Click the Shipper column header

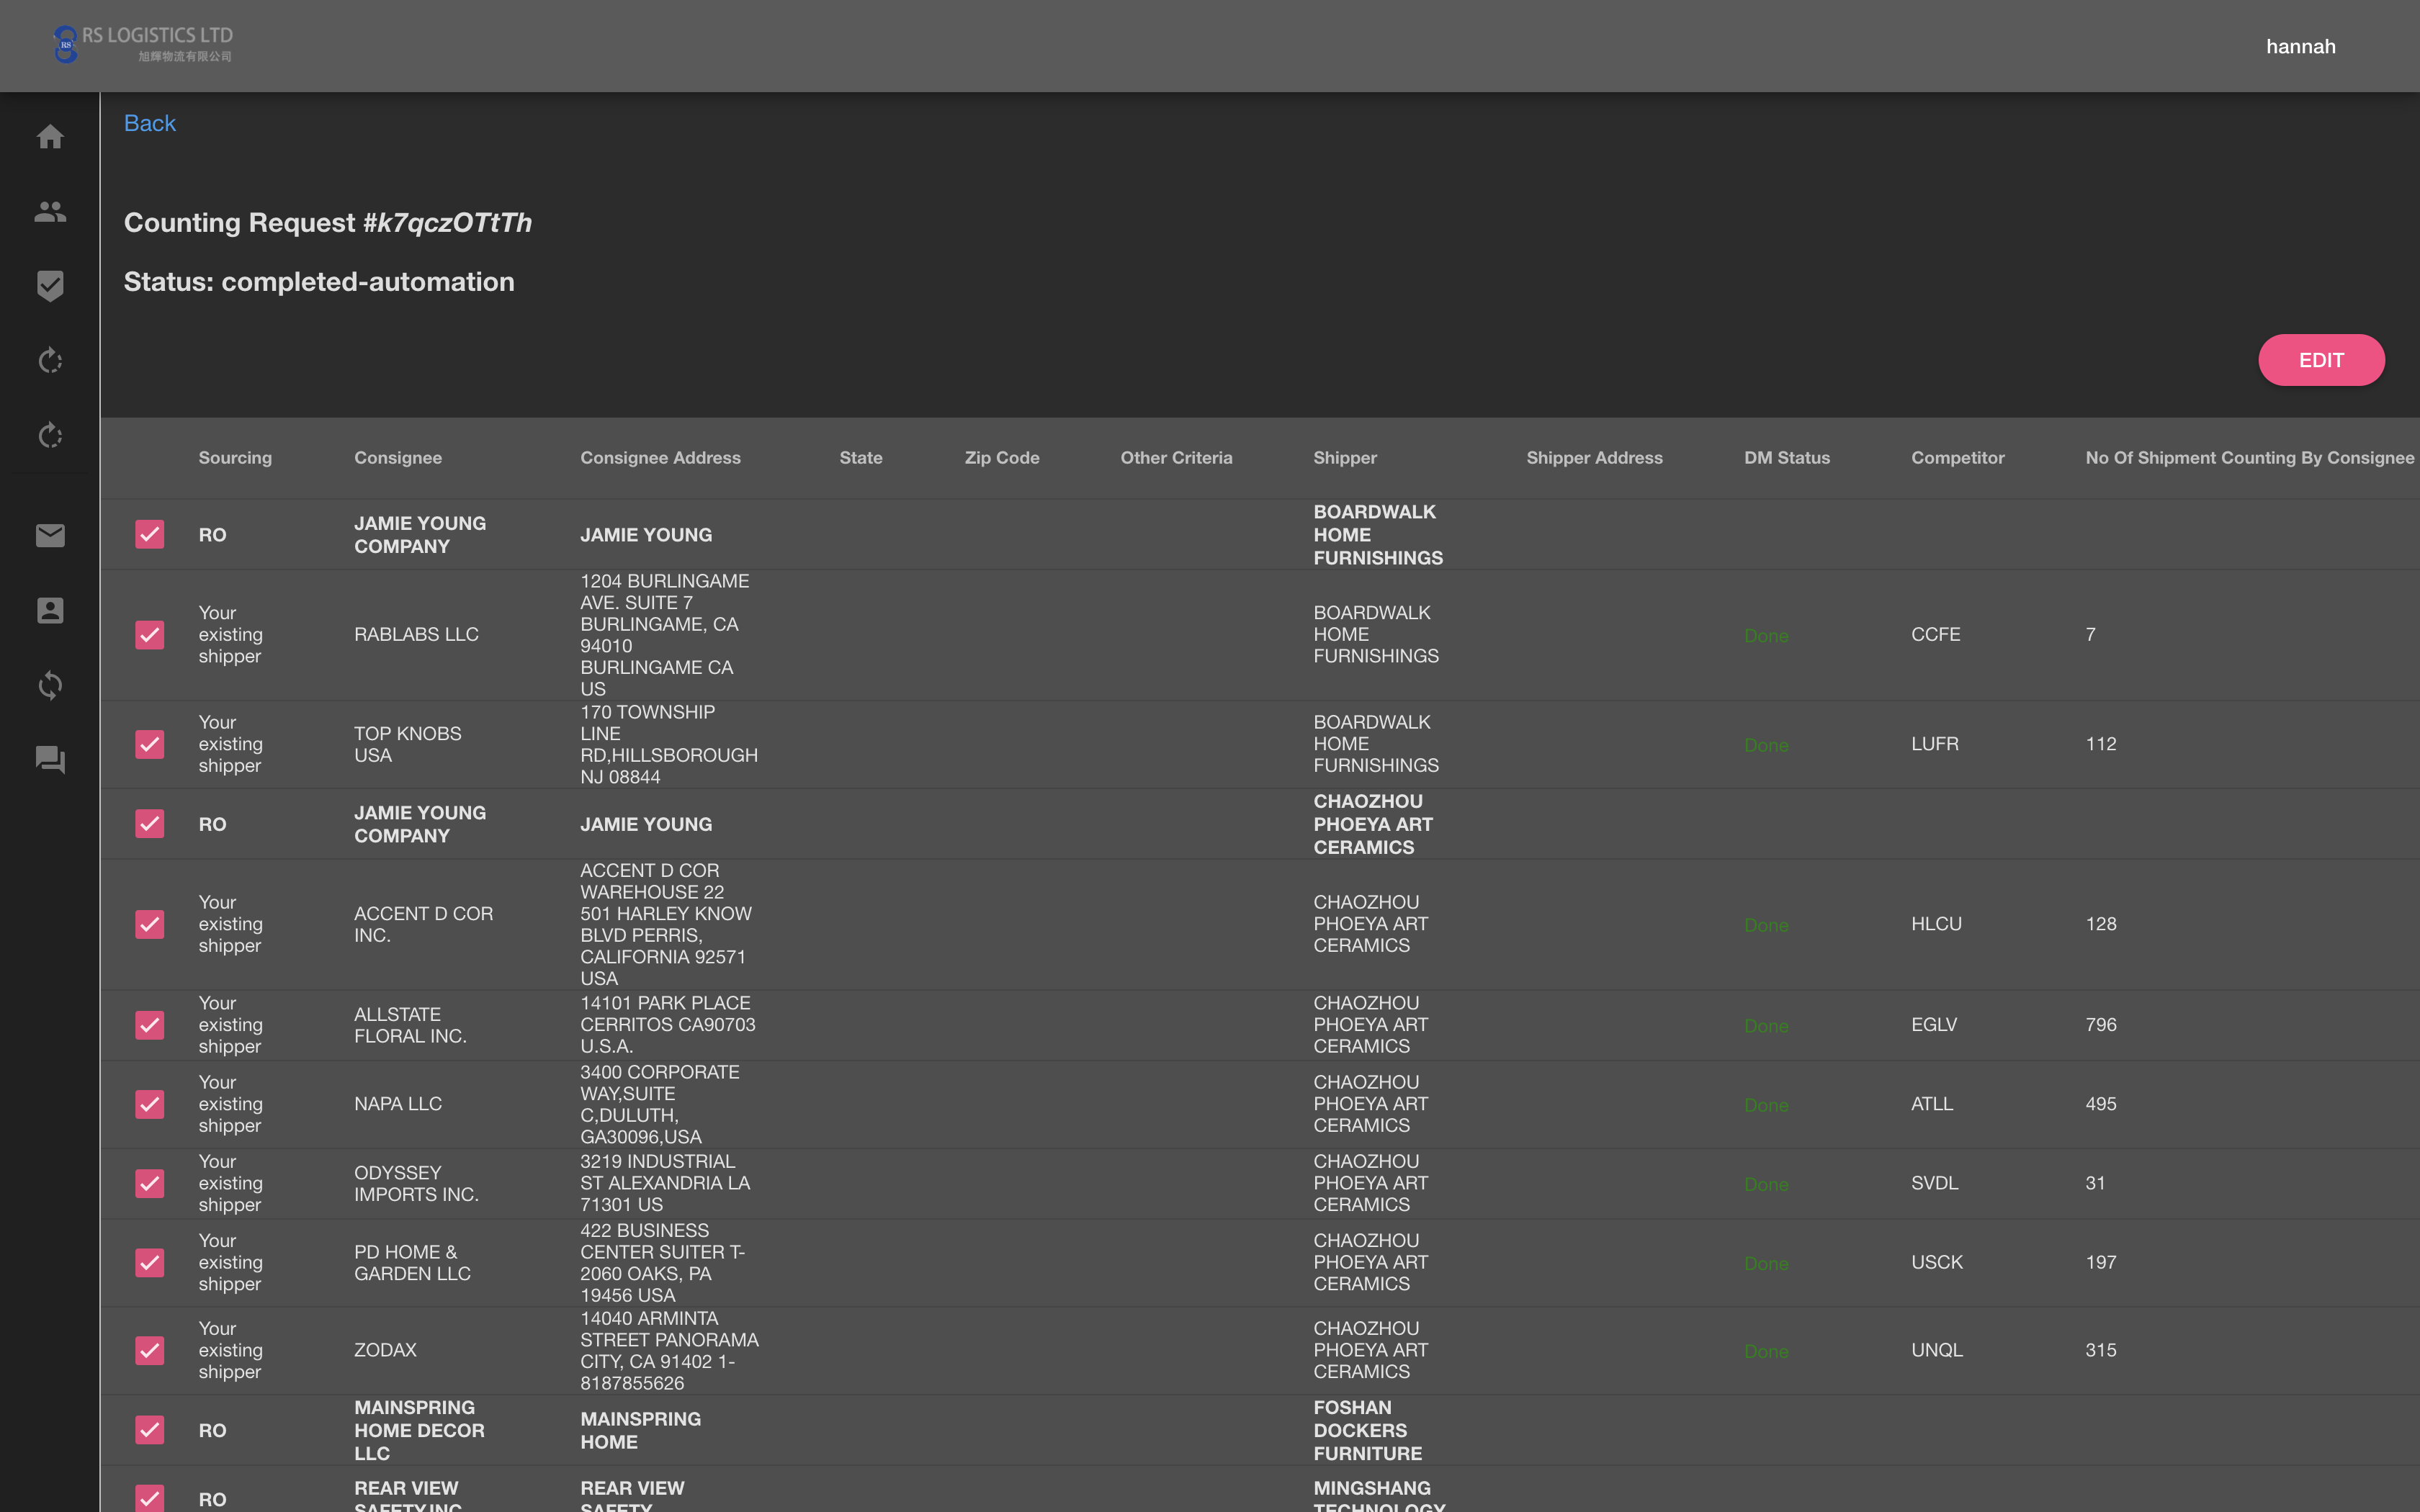coord(1345,458)
